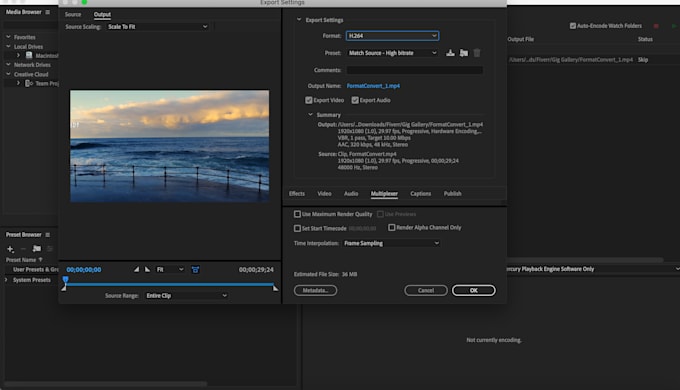The width and height of the screenshot is (680, 390).
Task: Click the OK button
Action: click(474, 290)
